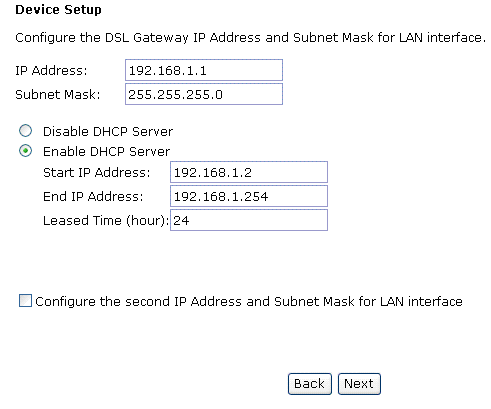
Task: Select the Enable DHCP Server radio button
Action: click(x=26, y=151)
